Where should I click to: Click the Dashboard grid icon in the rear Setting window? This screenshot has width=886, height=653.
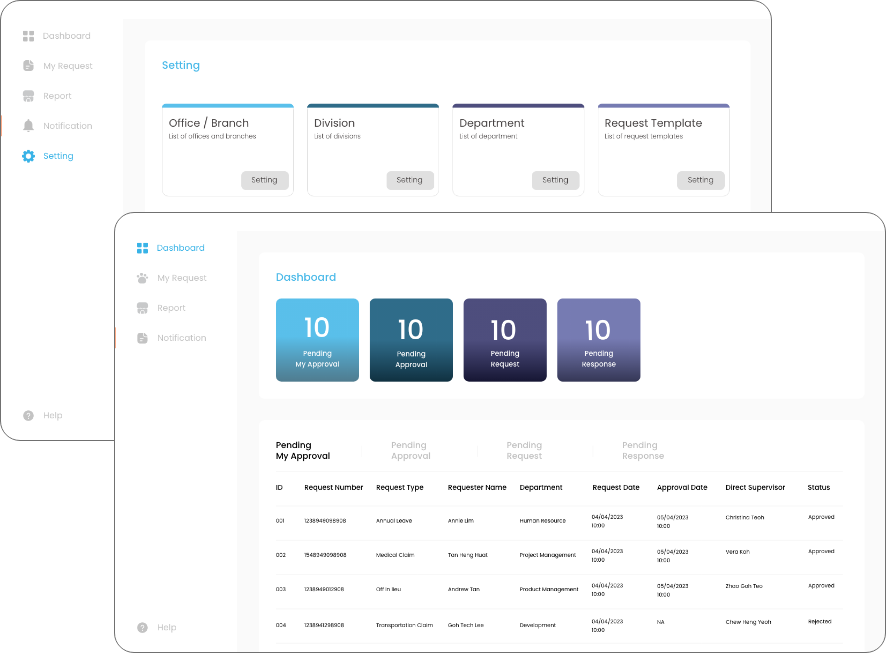pyautogui.click(x=28, y=36)
